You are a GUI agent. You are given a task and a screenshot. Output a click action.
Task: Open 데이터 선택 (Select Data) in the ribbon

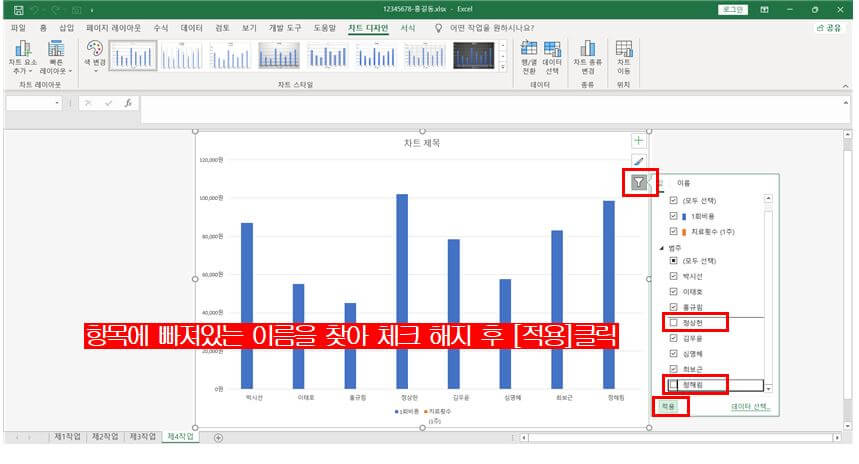[552, 57]
